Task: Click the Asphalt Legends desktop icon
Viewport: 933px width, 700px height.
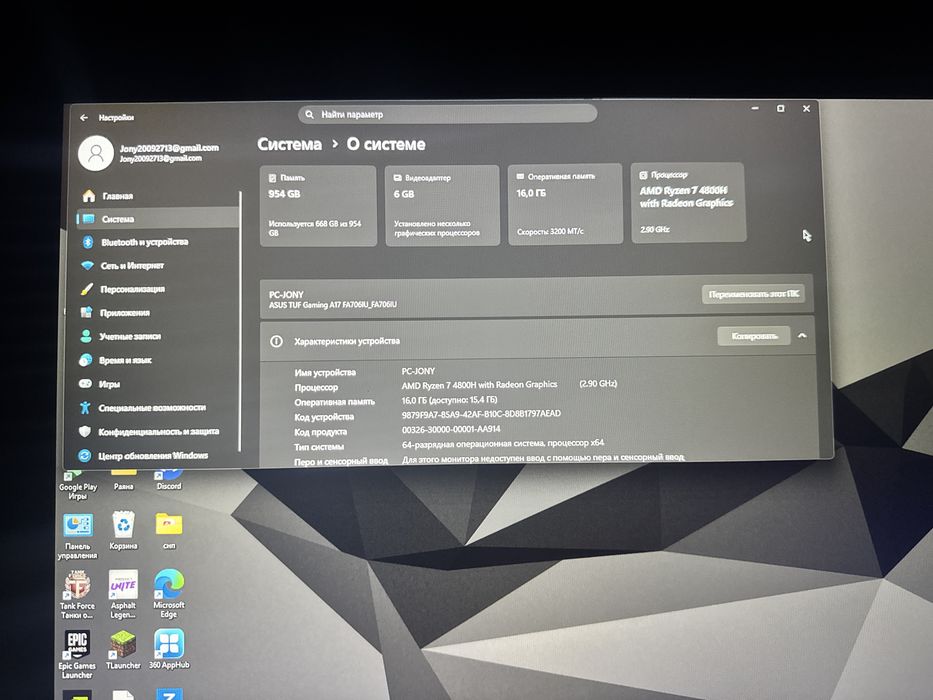Action: [123, 594]
